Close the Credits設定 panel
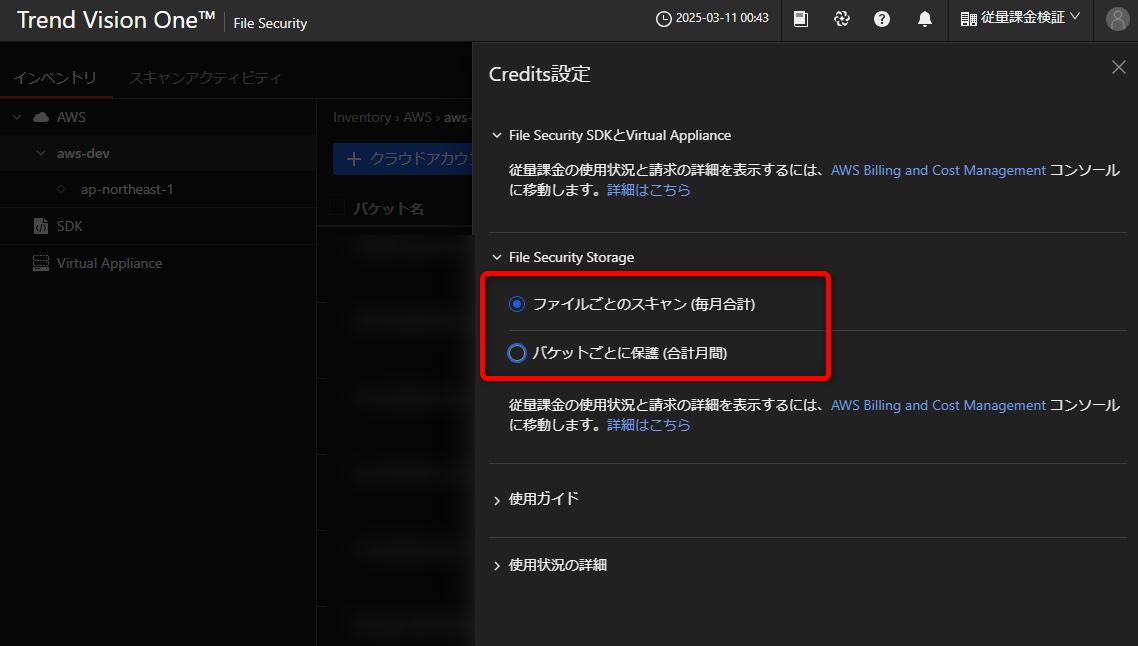The image size is (1138, 646). click(x=1118, y=68)
